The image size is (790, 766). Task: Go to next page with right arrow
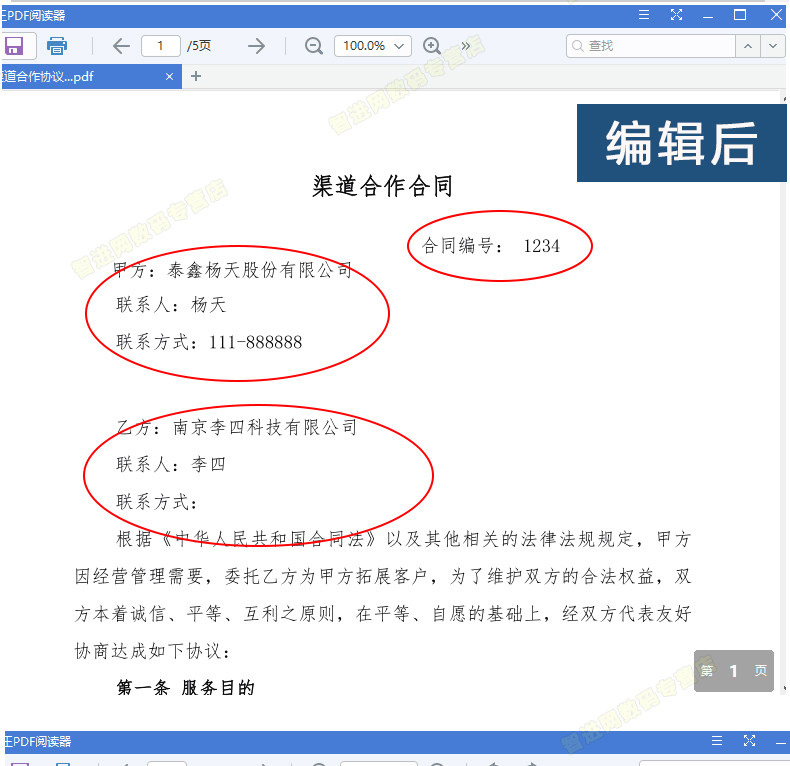click(256, 46)
